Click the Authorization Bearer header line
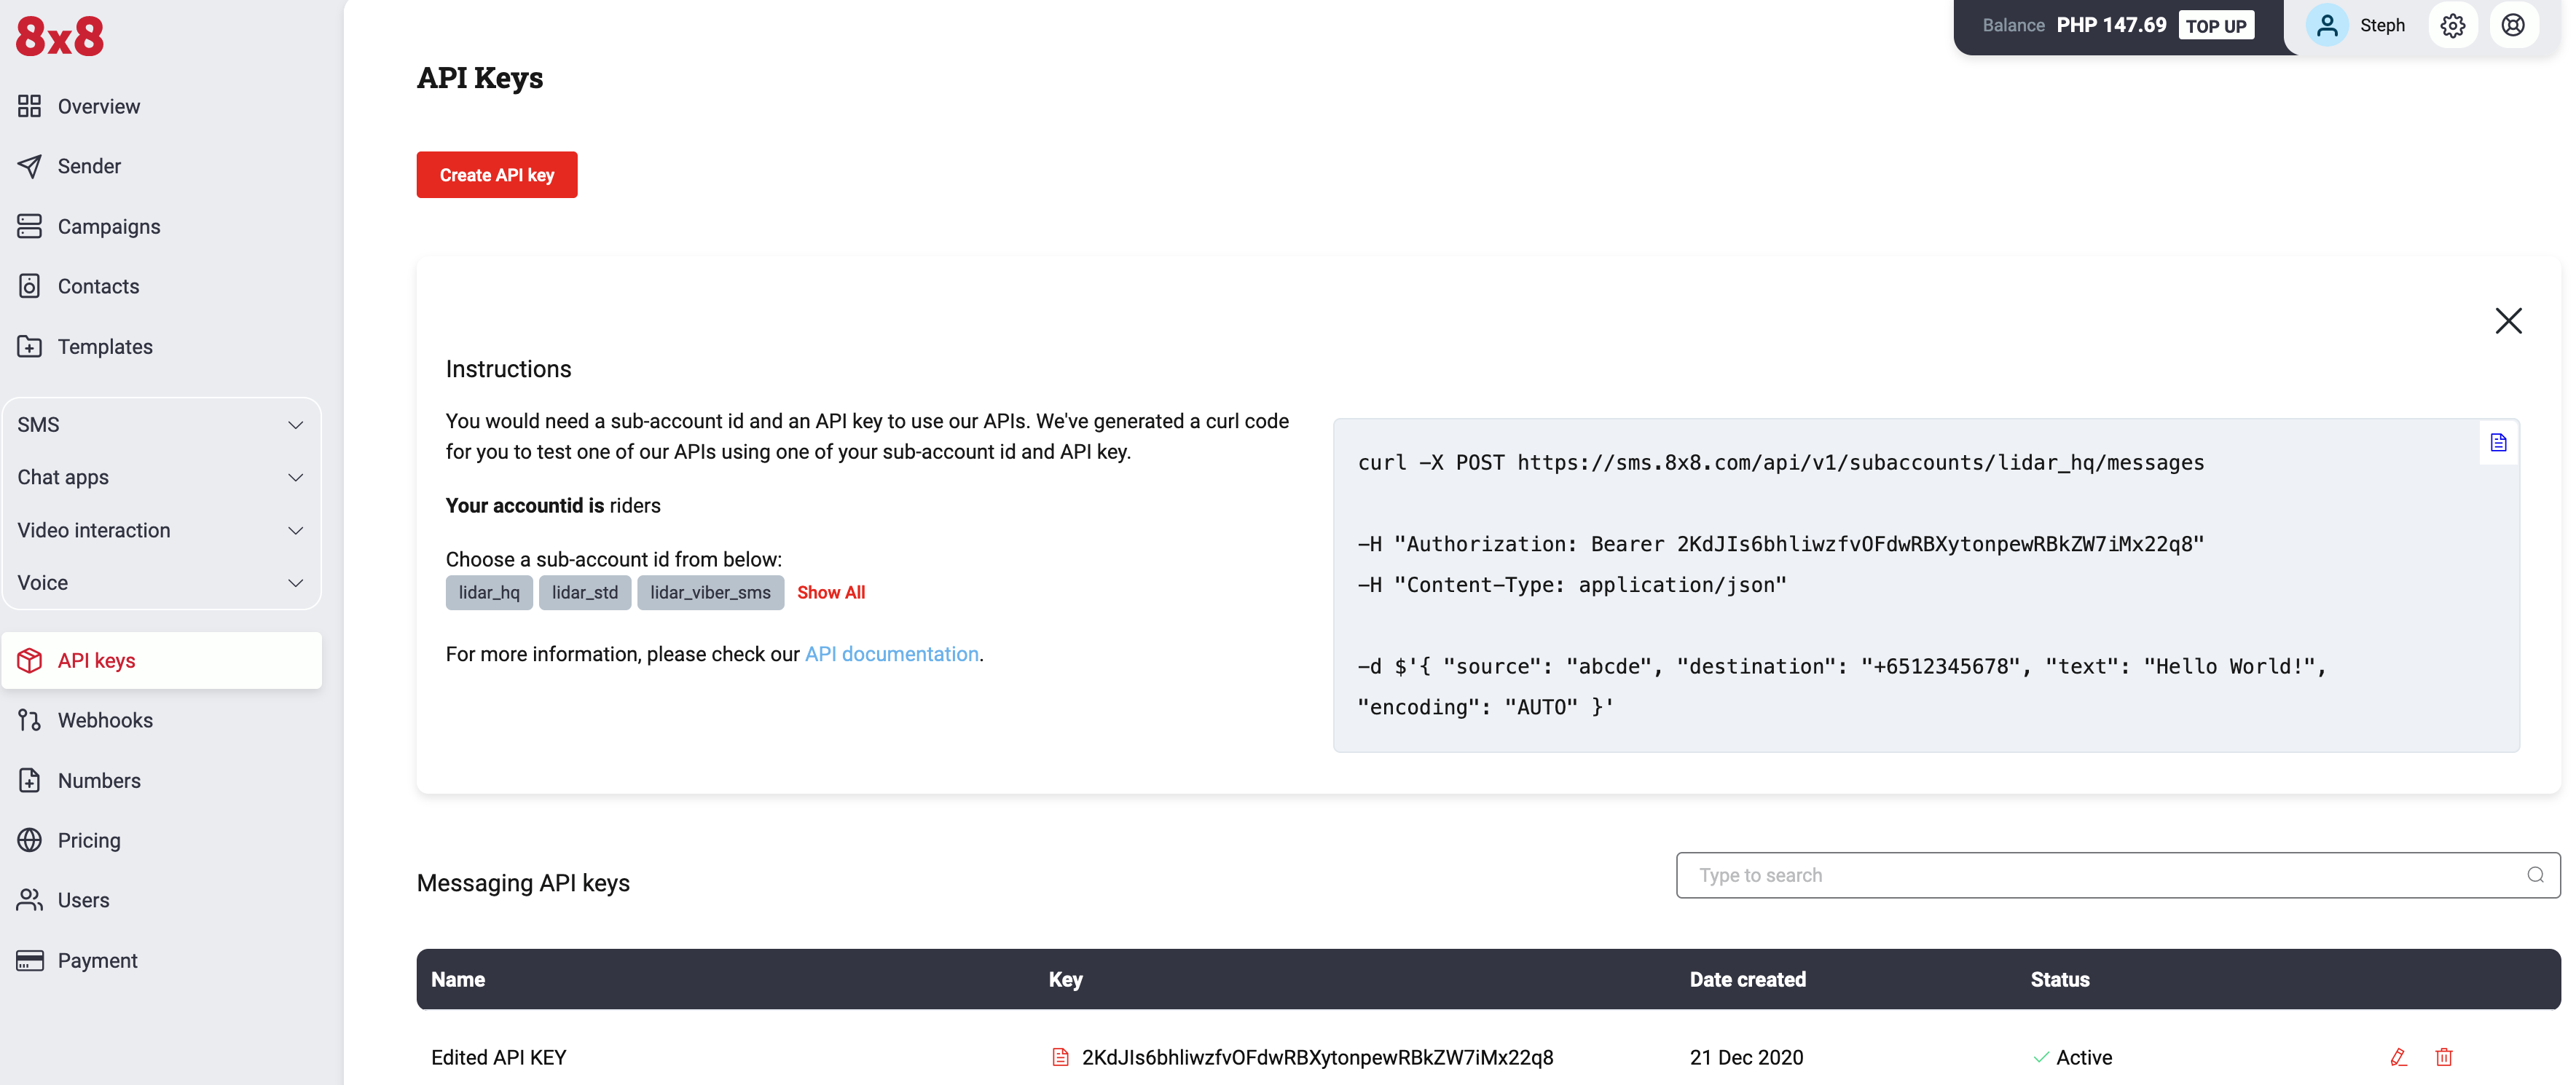Image resolution: width=2576 pixels, height=1085 pixels. (x=1780, y=544)
